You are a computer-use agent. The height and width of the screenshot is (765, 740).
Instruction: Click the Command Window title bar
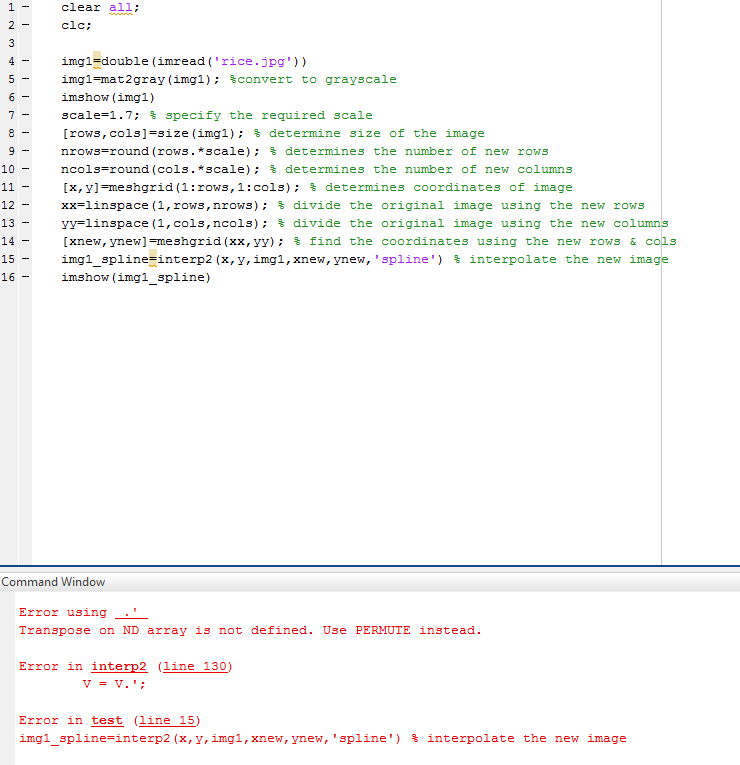370,582
